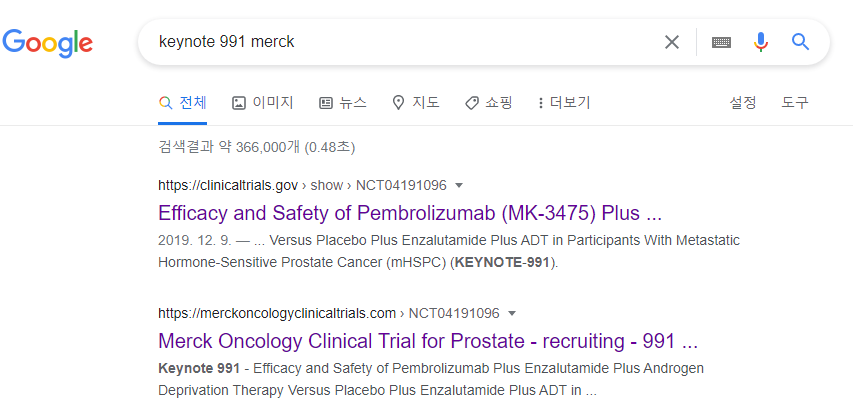Click the merckoncologyclinicaltrials.com URL breadcrumb

pyautogui.click(x=329, y=314)
